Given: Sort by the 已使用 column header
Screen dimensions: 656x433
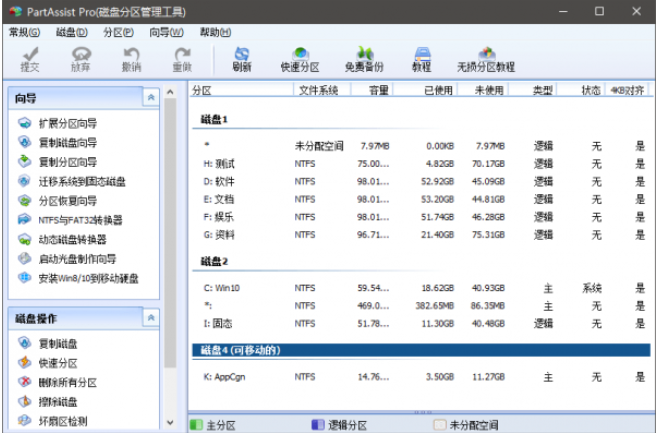Looking at the screenshot, I should point(425,90).
